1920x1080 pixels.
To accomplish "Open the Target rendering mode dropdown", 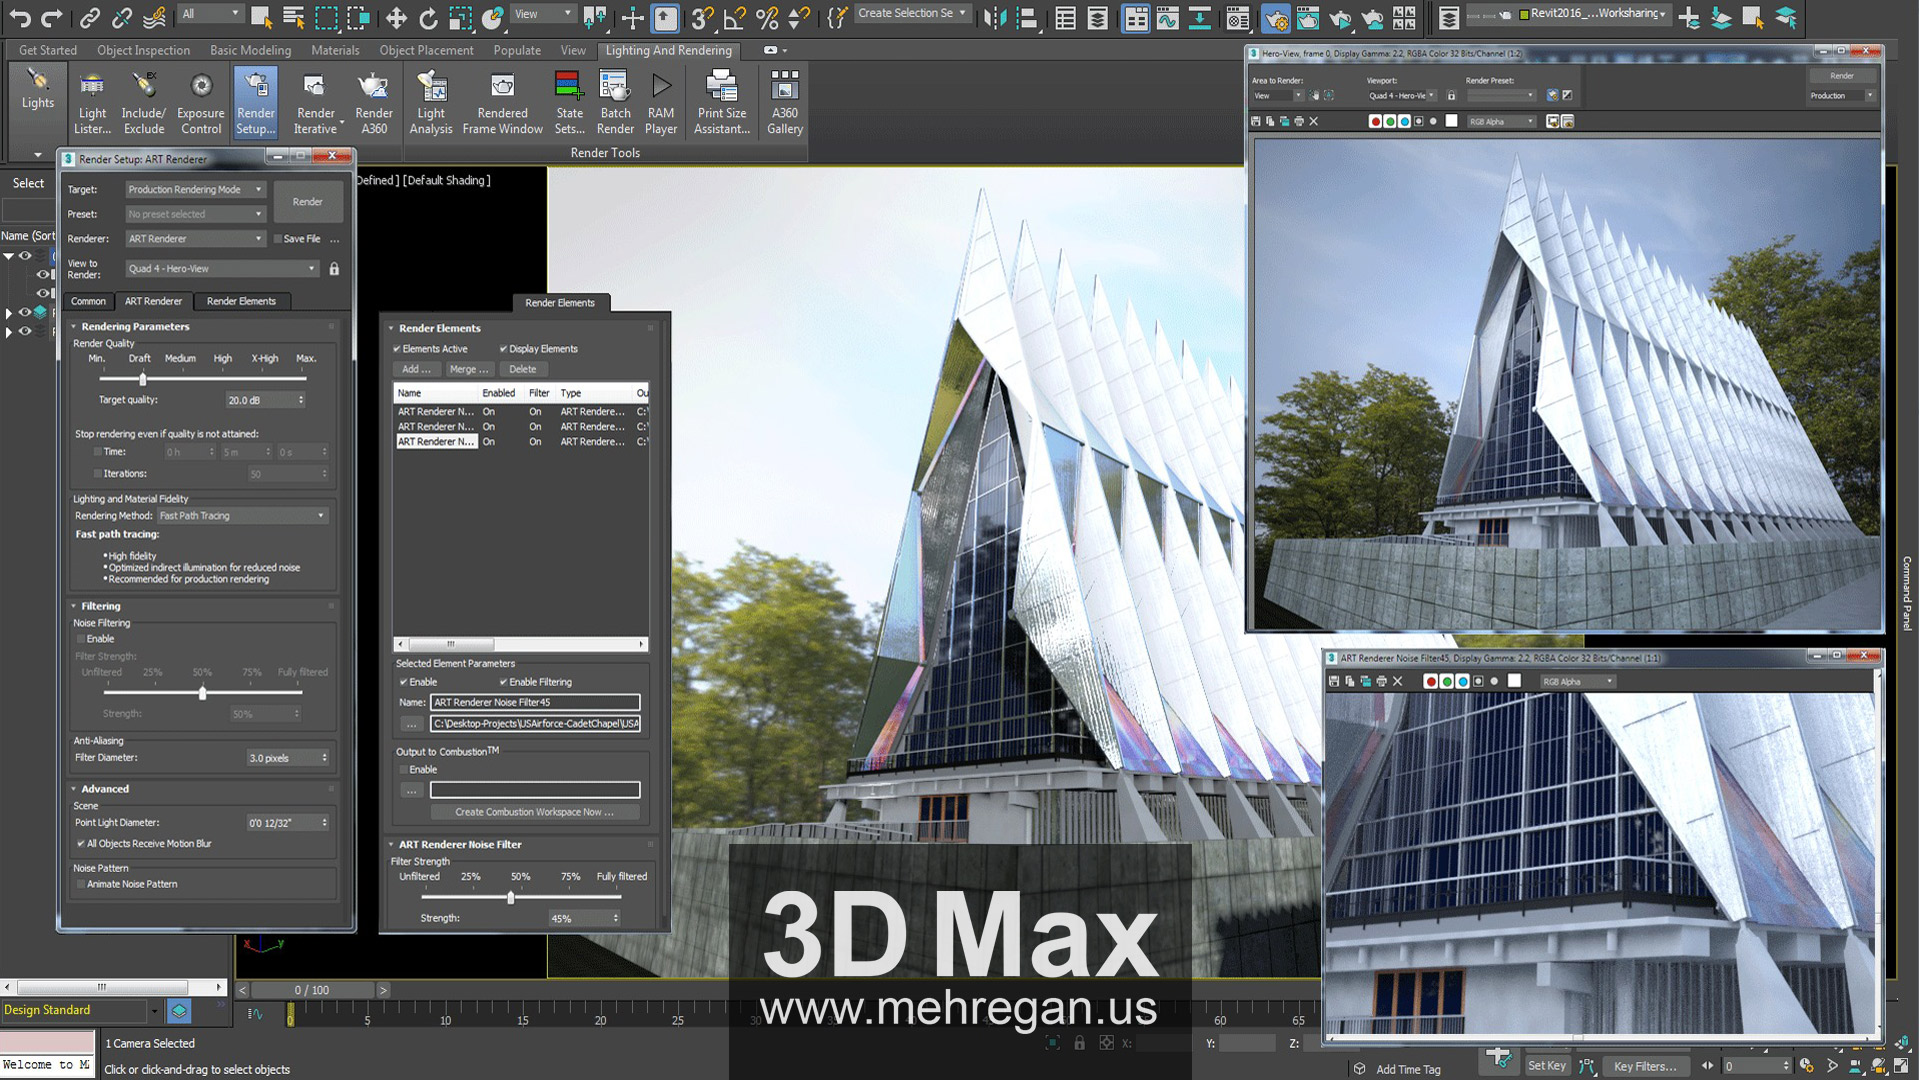I will [195, 189].
